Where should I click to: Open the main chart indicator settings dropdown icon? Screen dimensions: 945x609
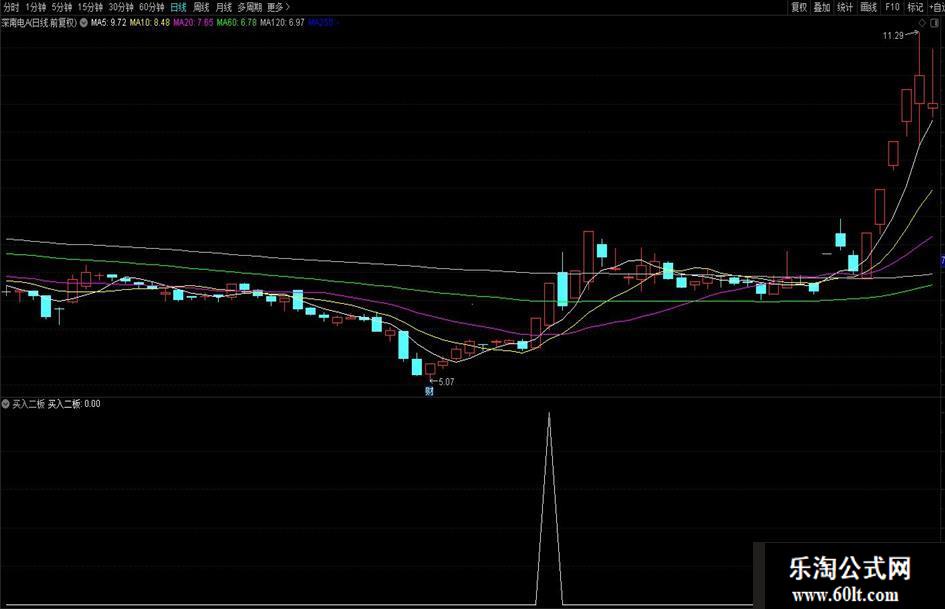coord(84,22)
